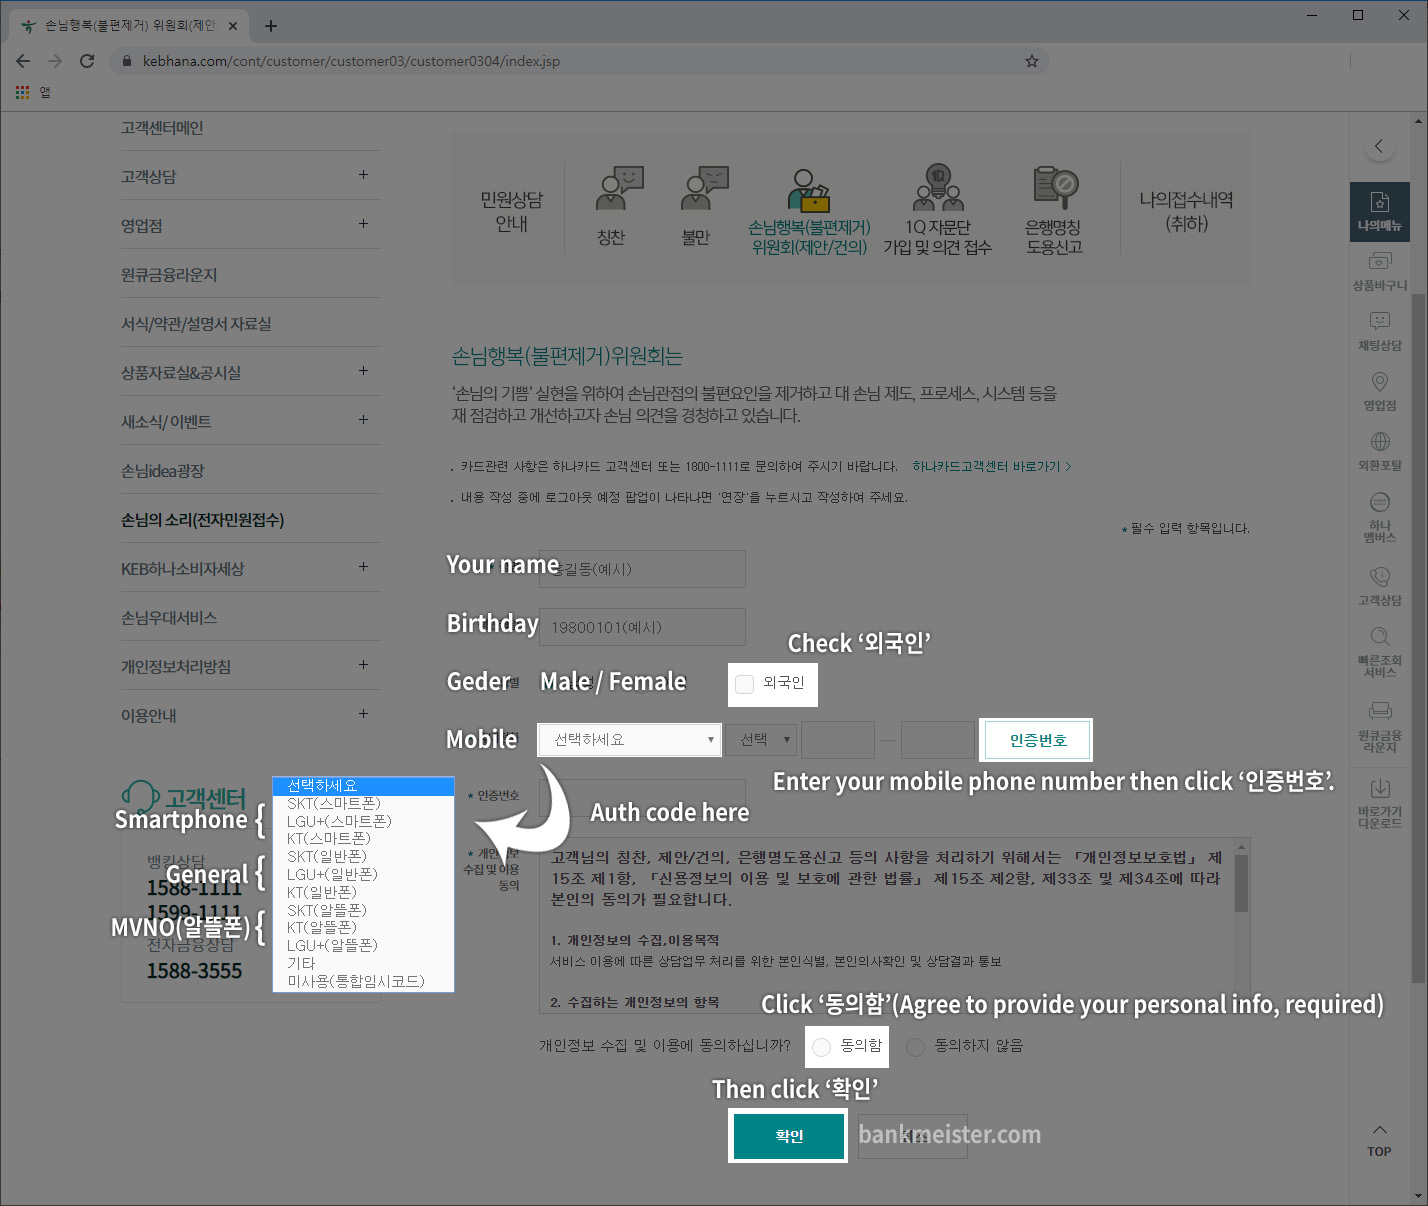The height and width of the screenshot is (1206, 1428).
Task: Open 손님idea광장 in left menu
Action: point(162,471)
